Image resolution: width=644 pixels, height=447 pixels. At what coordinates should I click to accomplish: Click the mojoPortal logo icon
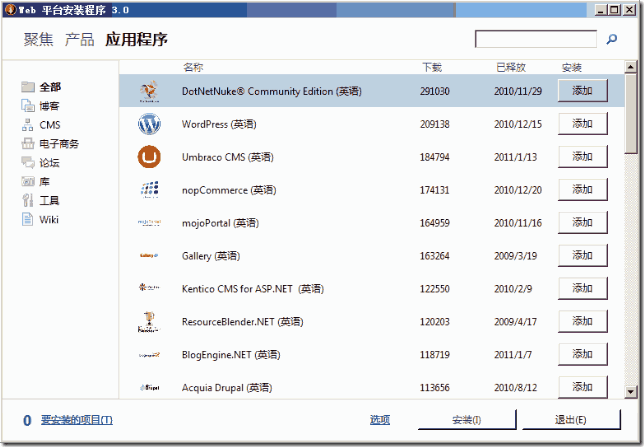pos(149,223)
